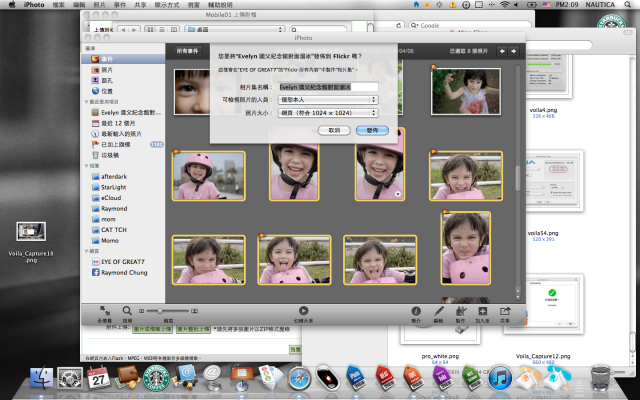Viewport: 640px width, 400px height.
Task: Select Last Import (最新輸入的照片) item
Action: [x=123, y=133]
